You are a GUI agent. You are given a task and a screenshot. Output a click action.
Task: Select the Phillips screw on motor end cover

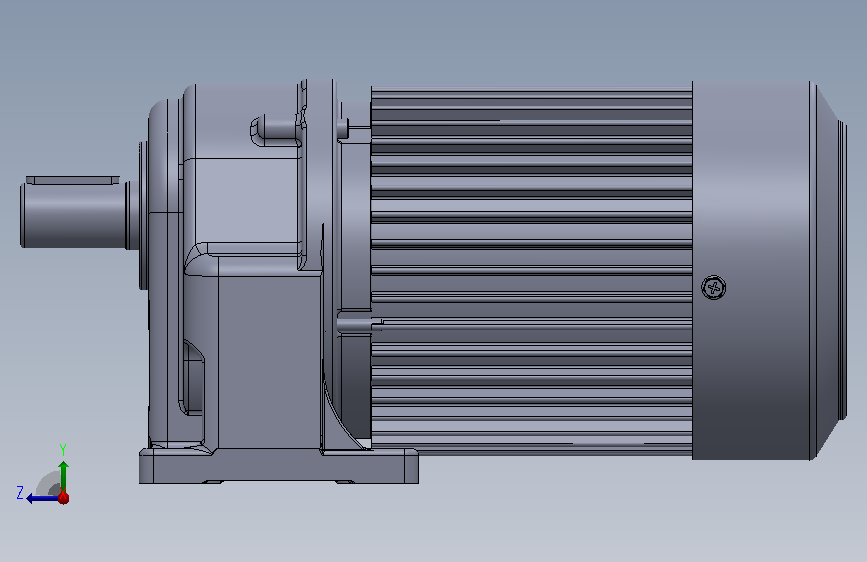point(713,288)
